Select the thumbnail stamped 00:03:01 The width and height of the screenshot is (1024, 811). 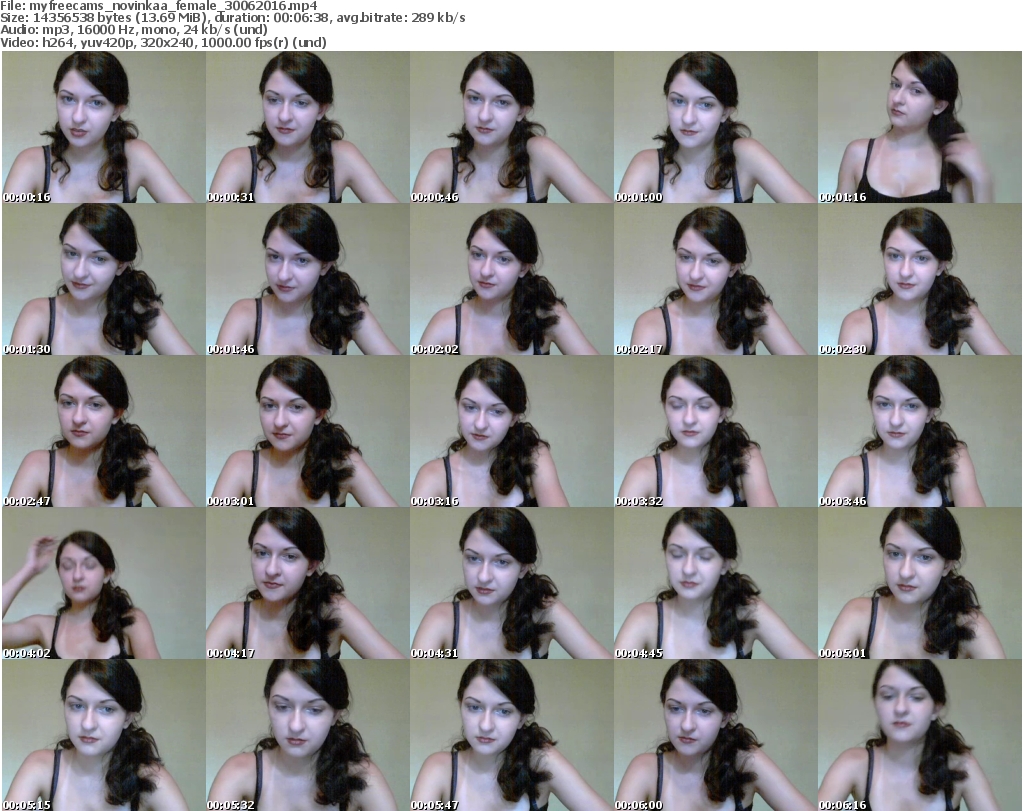point(308,431)
